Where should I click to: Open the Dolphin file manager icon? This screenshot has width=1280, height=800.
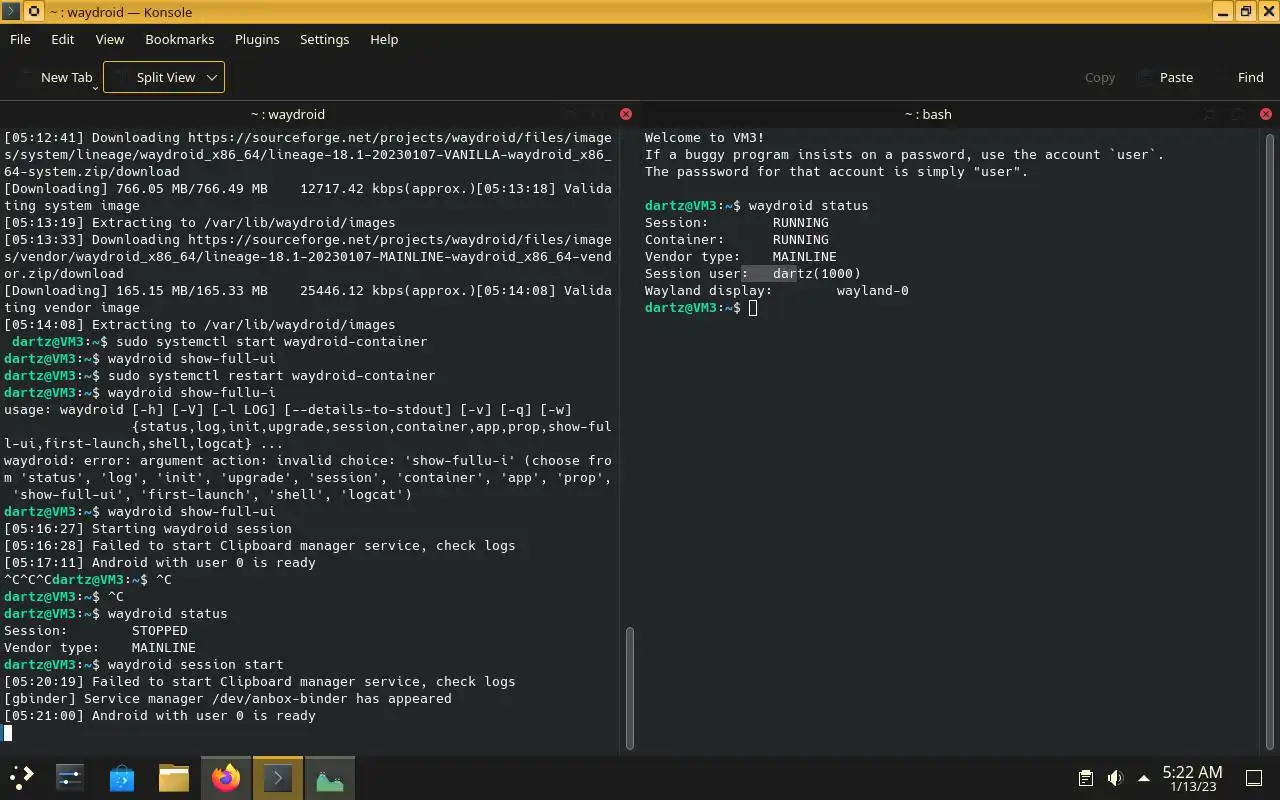[174, 777]
